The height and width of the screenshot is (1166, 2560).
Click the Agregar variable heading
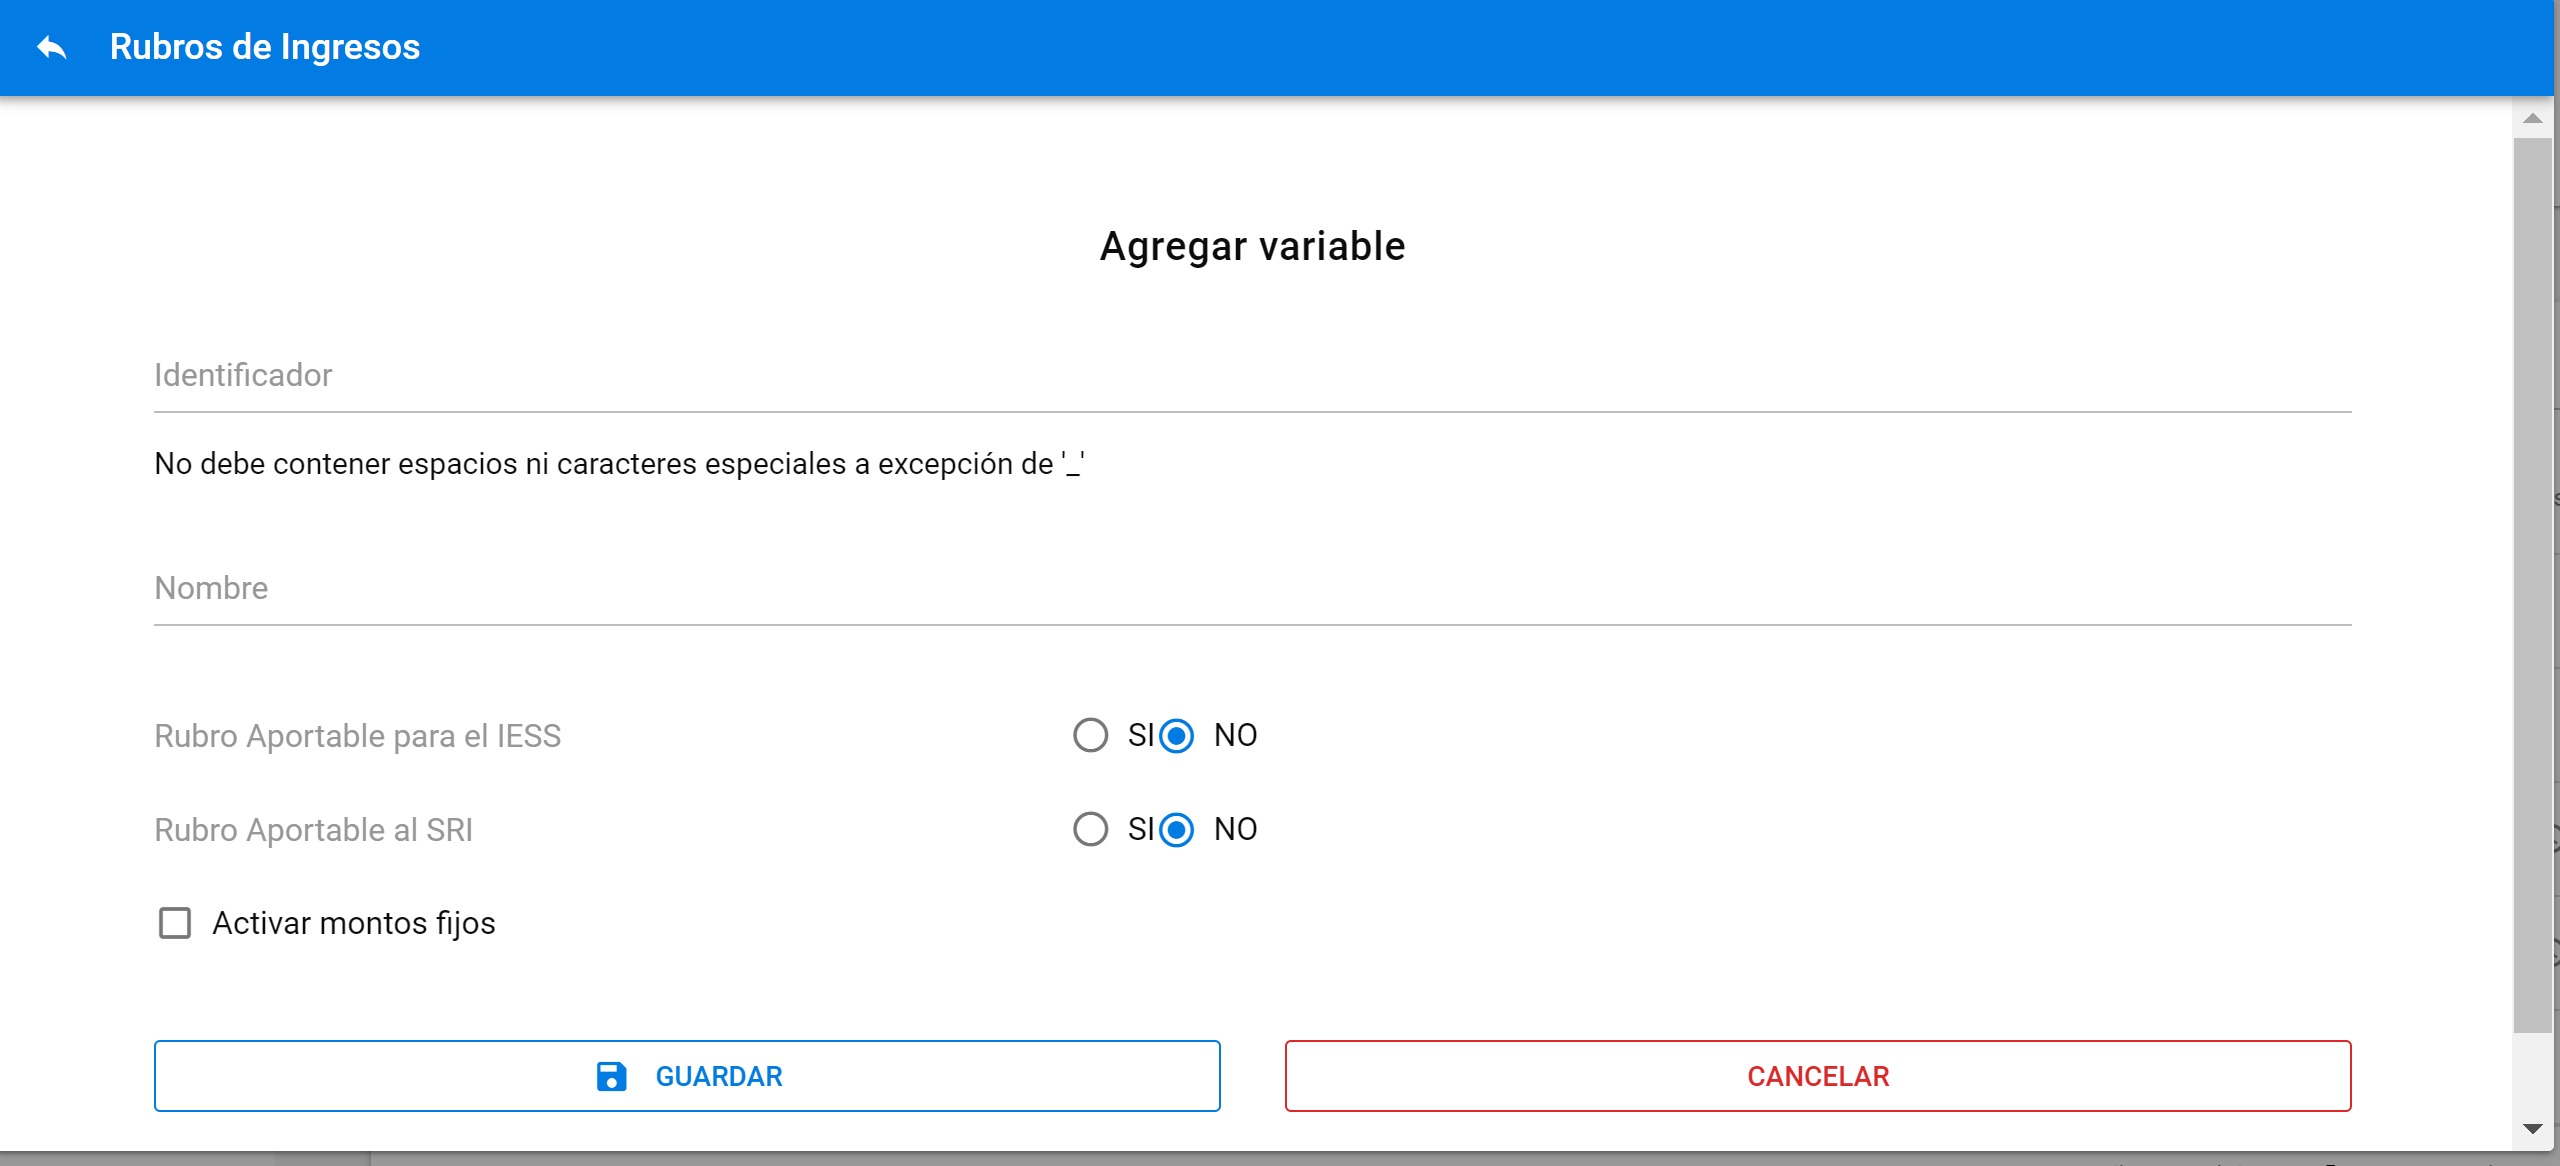click(x=1252, y=246)
